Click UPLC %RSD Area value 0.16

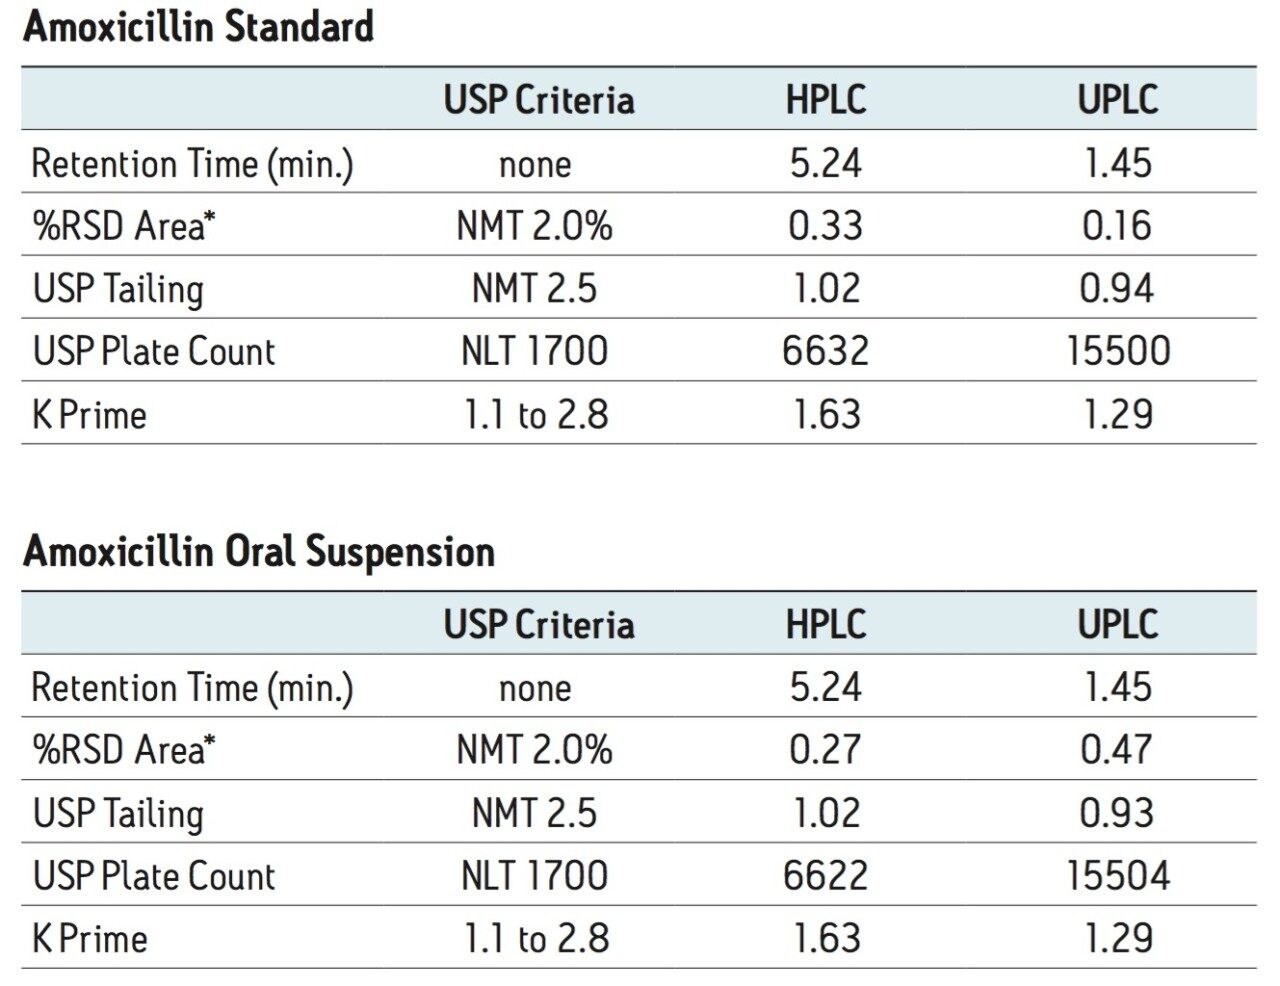coord(1117,226)
